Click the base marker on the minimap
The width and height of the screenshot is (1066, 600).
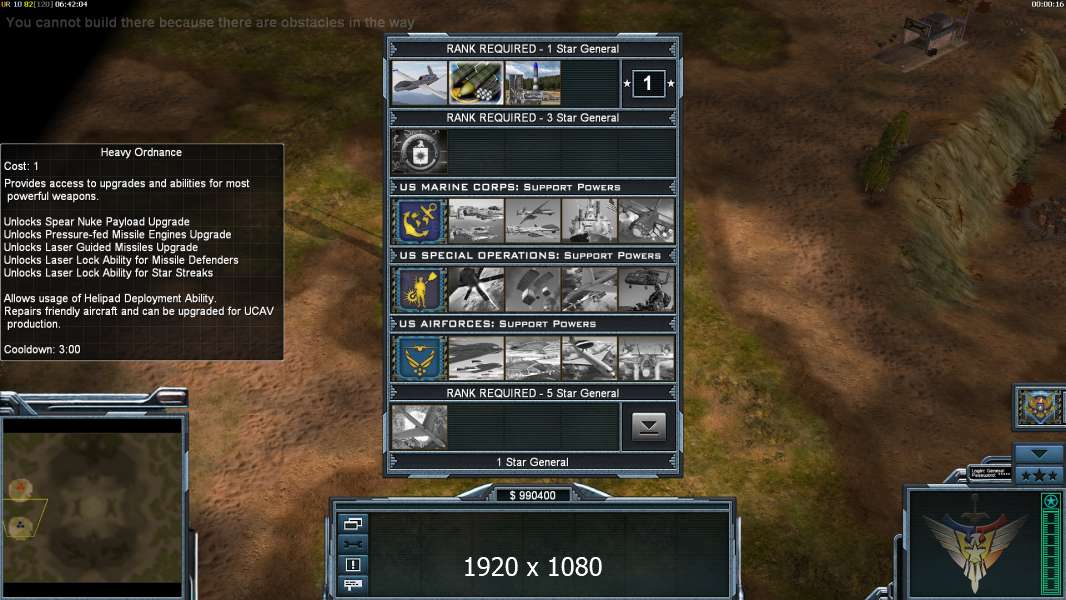tap(20, 488)
